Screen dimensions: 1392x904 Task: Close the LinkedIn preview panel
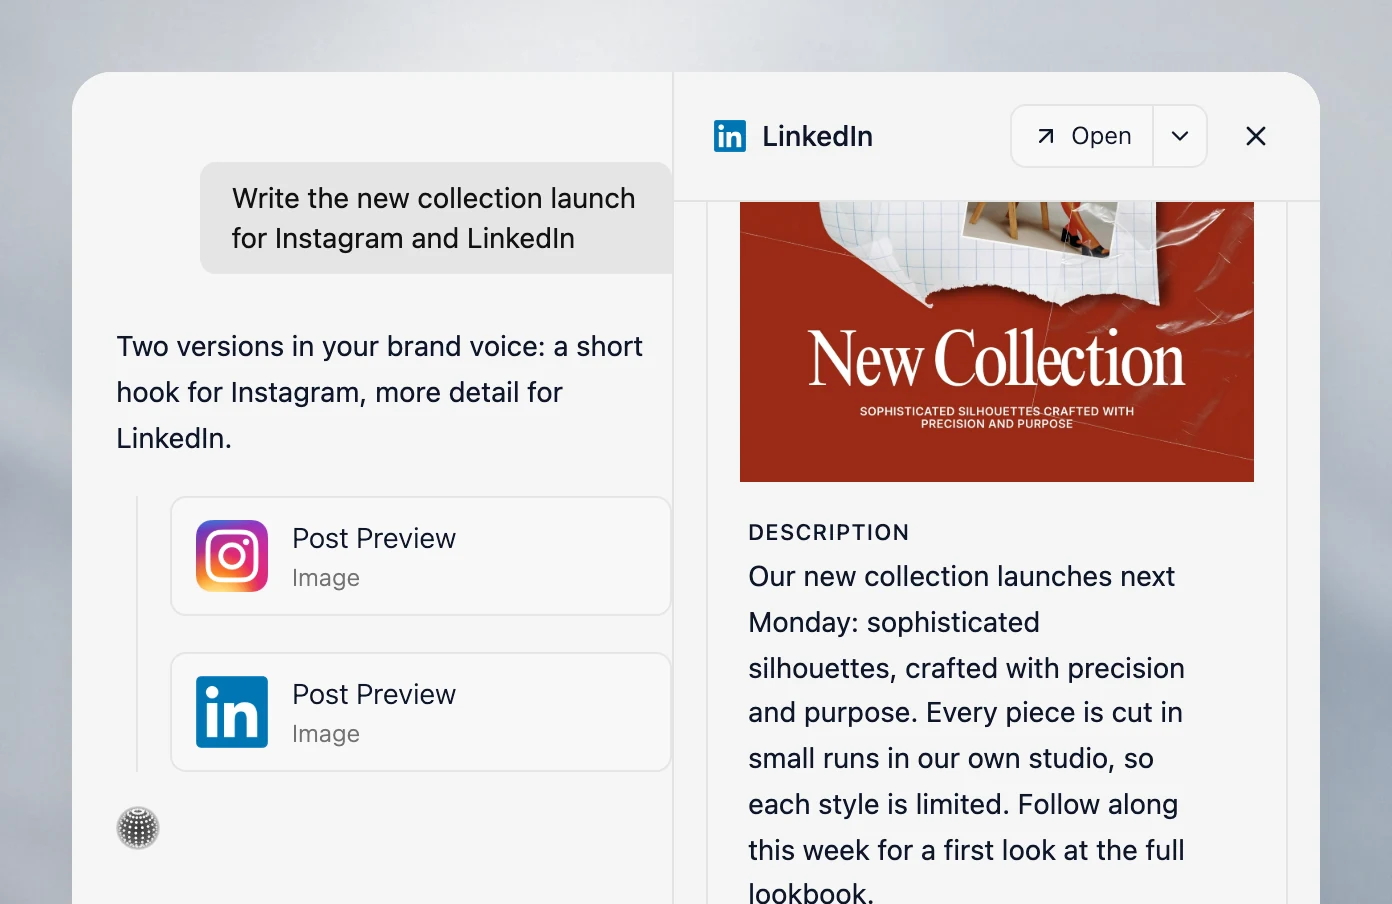pos(1256,136)
